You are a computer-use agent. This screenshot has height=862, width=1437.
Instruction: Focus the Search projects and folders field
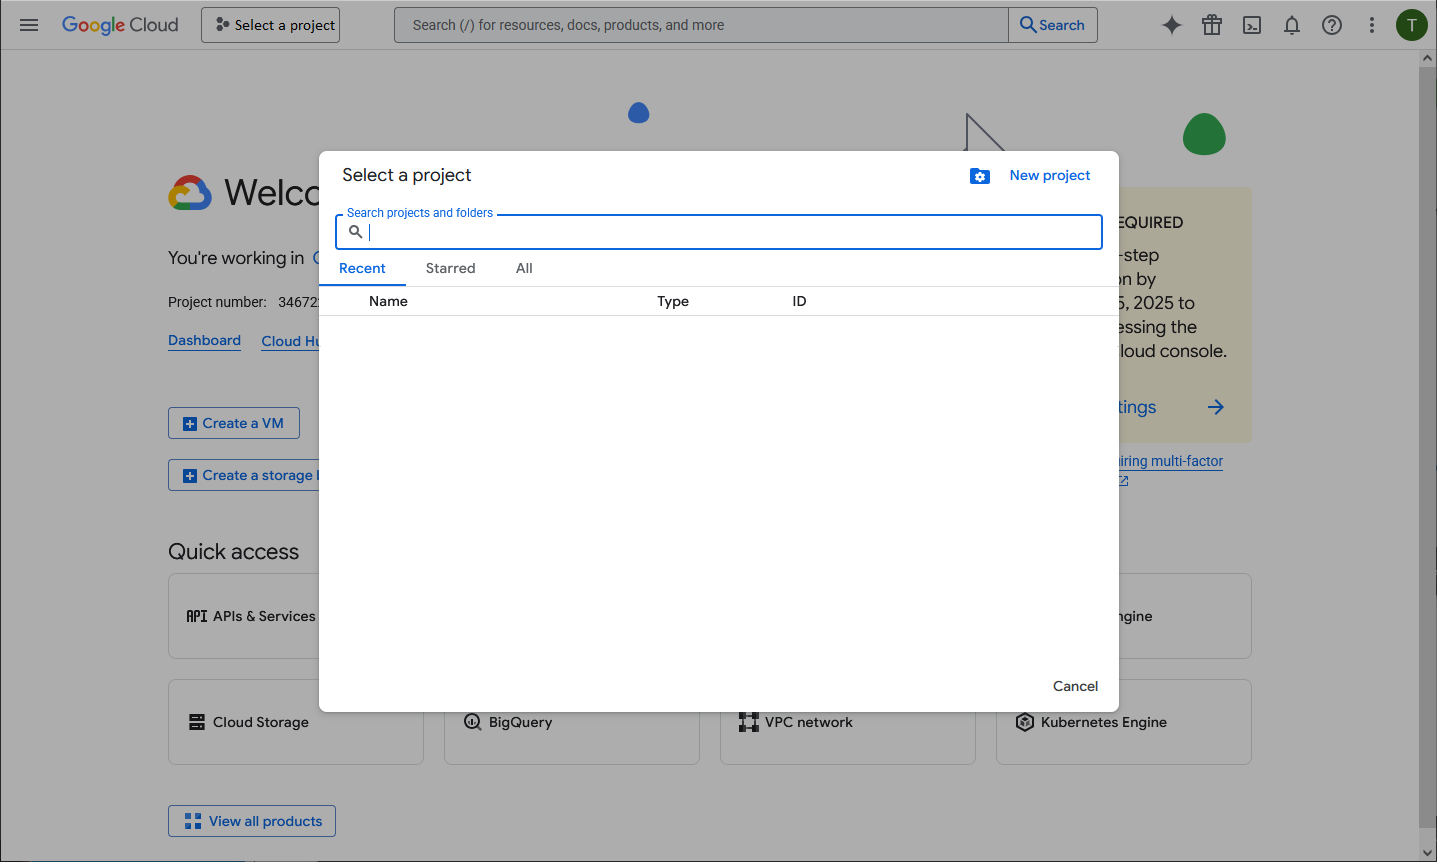(730, 232)
